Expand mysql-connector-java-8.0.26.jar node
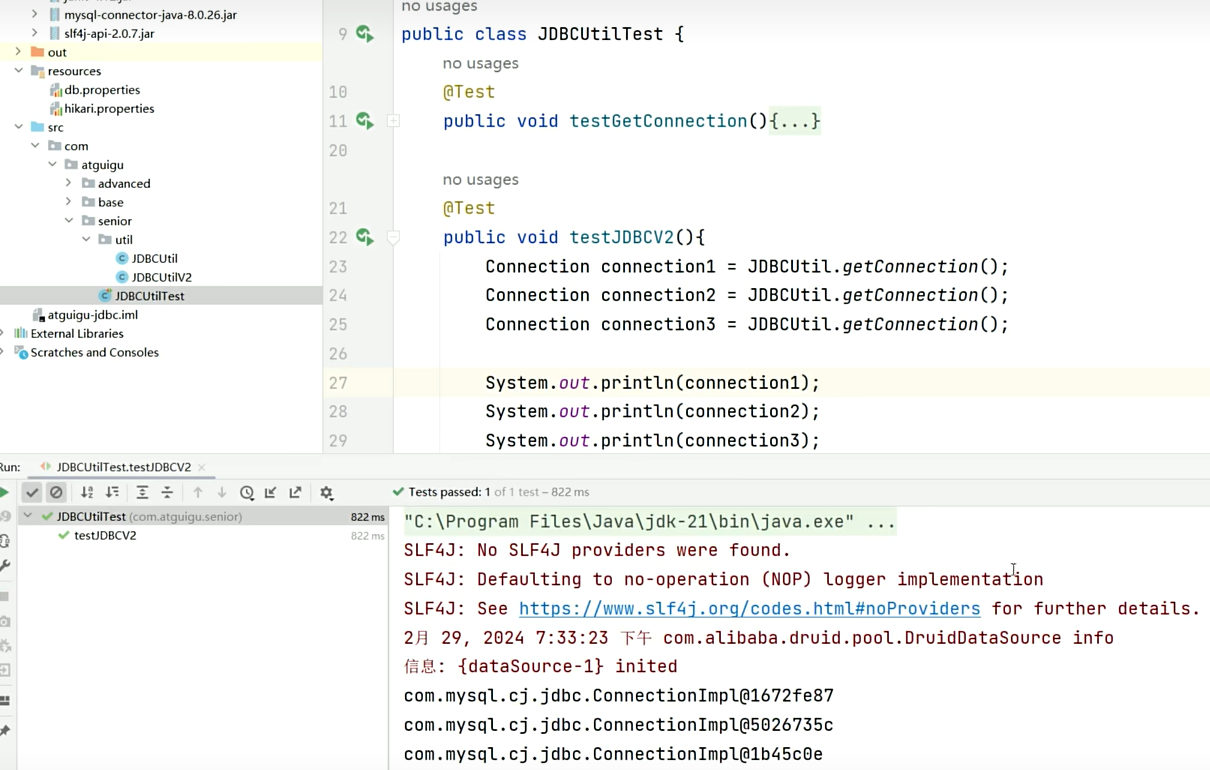The width and height of the screenshot is (1210, 770). pyautogui.click(x=35, y=15)
